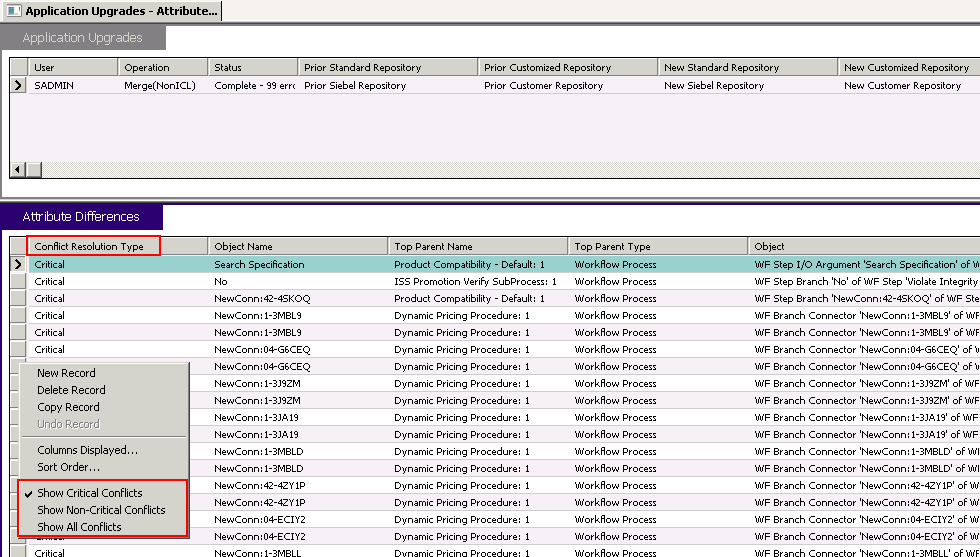Click Delete Record in context menu

71,390
